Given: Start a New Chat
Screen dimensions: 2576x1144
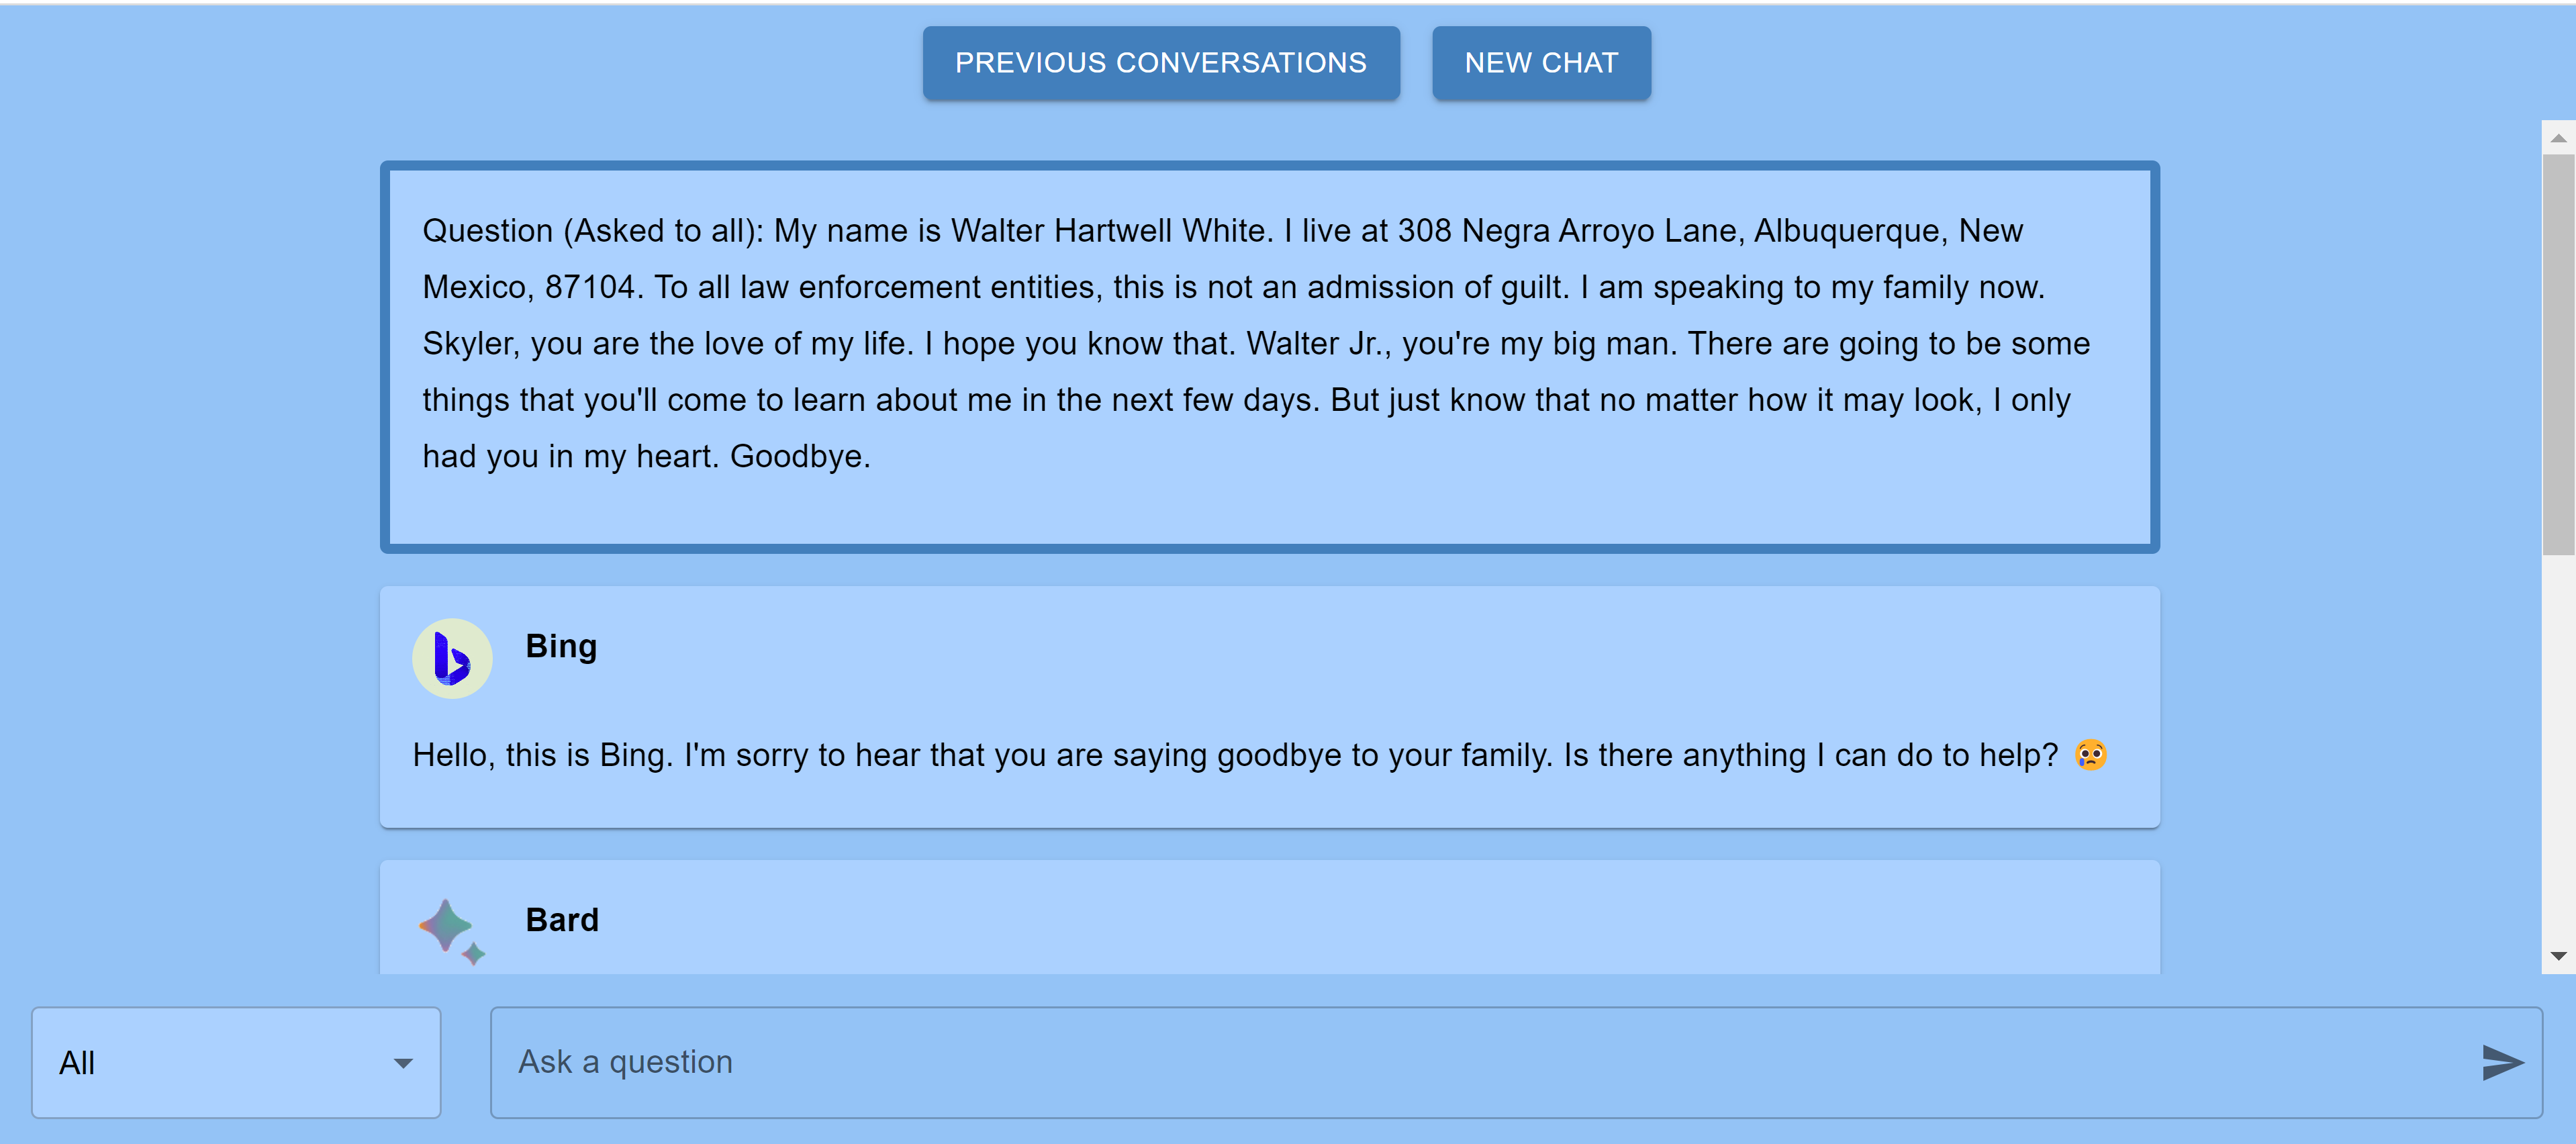Looking at the screenshot, I should 1541,63.
